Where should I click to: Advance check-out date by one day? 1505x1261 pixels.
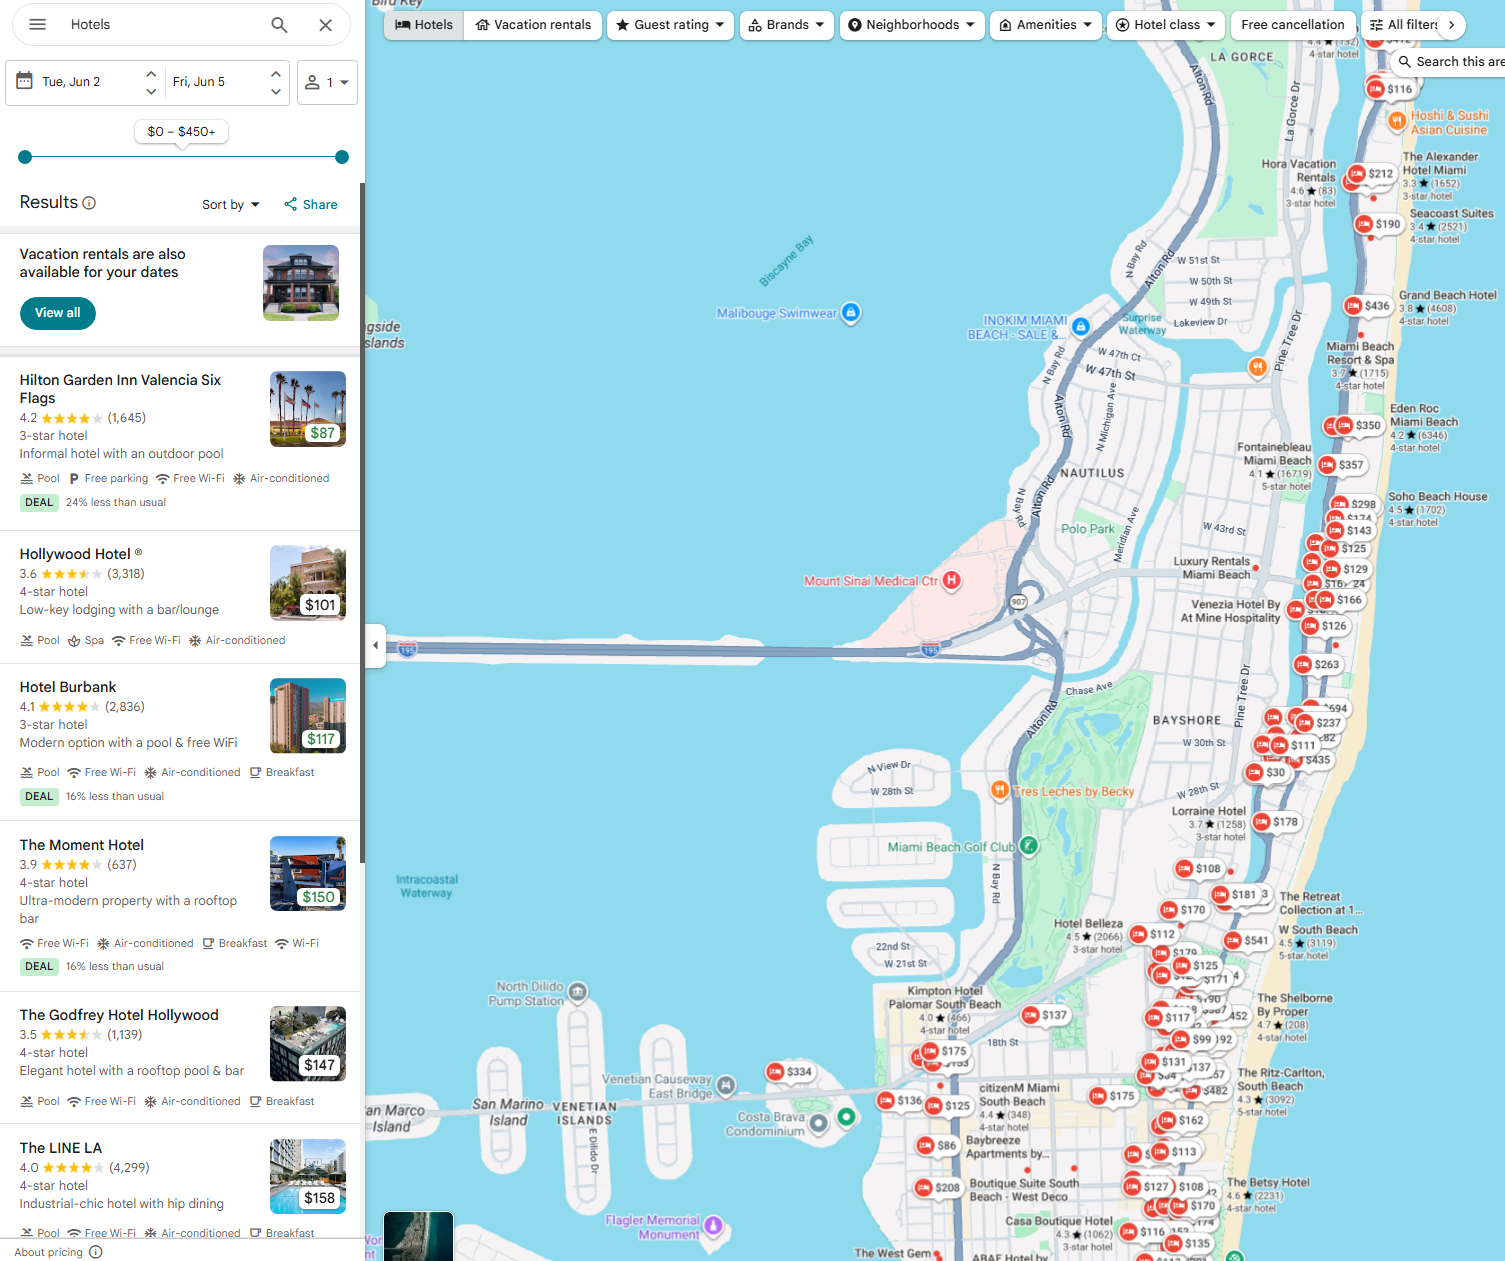click(276, 74)
